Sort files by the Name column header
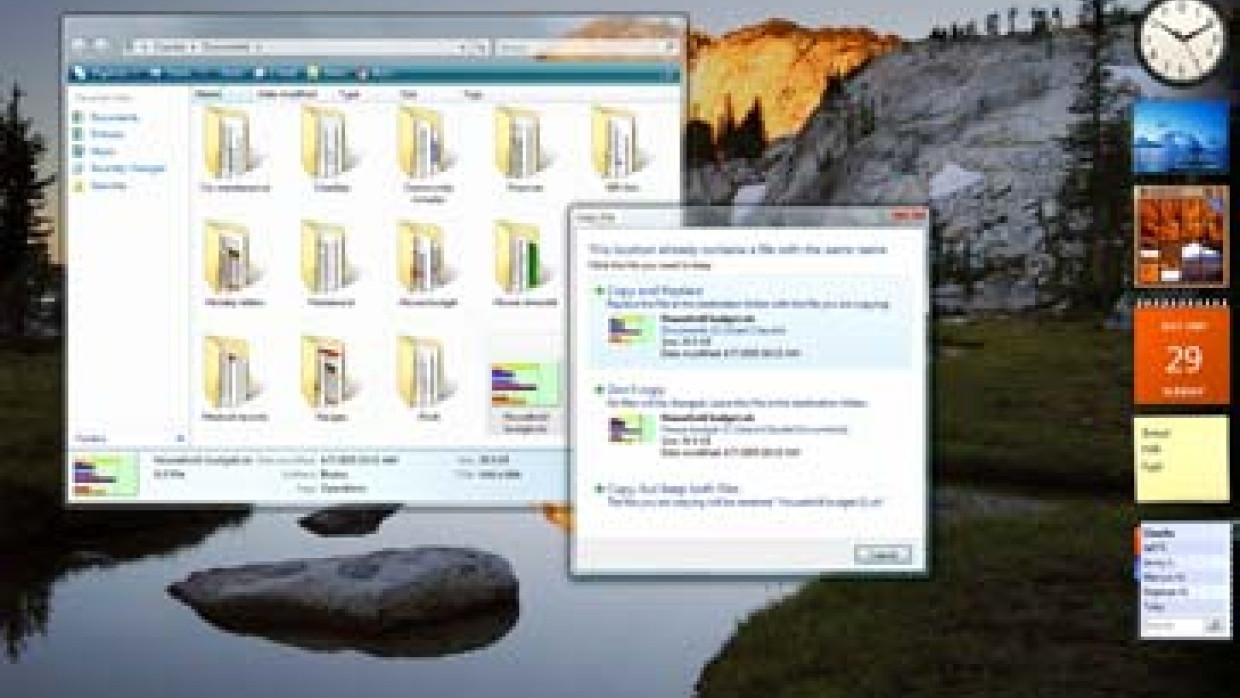This screenshot has width=1240, height=698. click(208, 94)
